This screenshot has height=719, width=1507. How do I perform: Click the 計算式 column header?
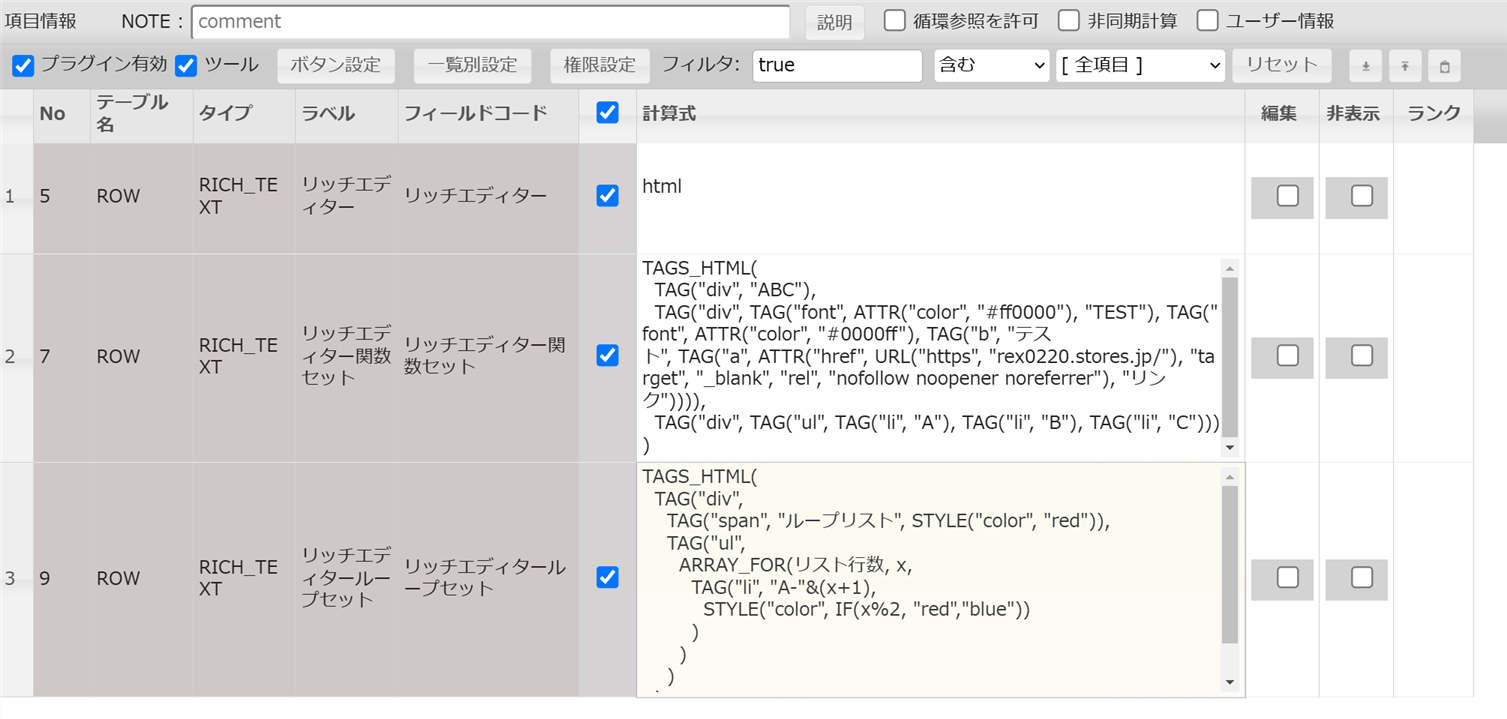[x=940, y=114]
